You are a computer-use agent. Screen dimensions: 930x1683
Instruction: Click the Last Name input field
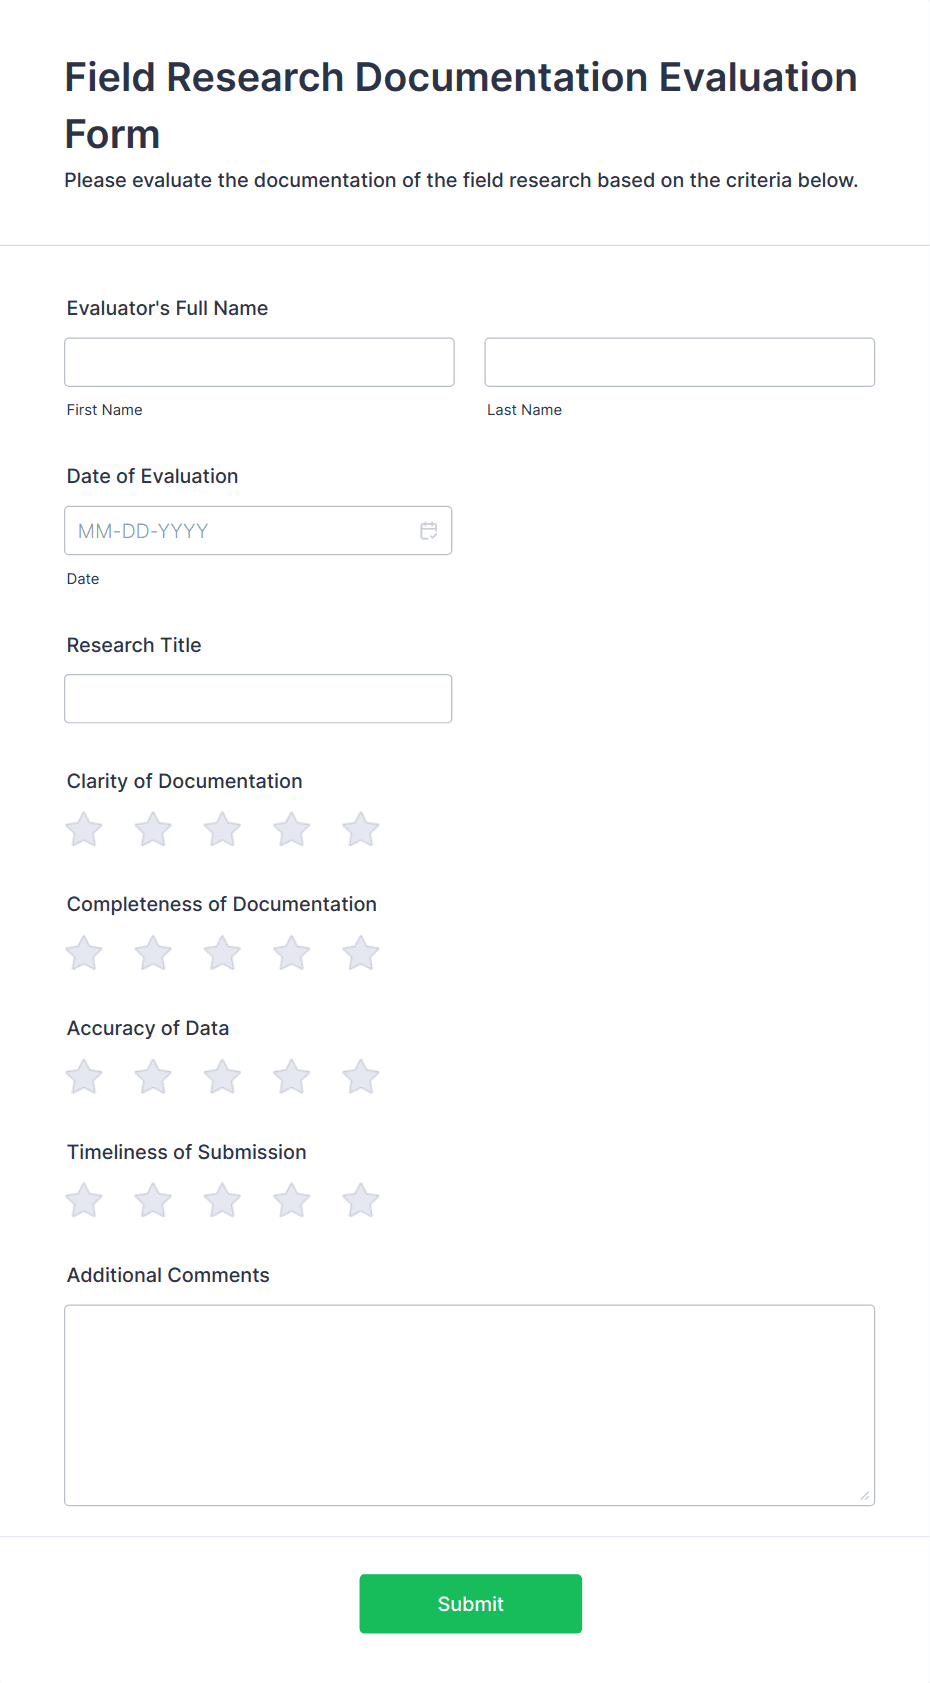(679, 362)
